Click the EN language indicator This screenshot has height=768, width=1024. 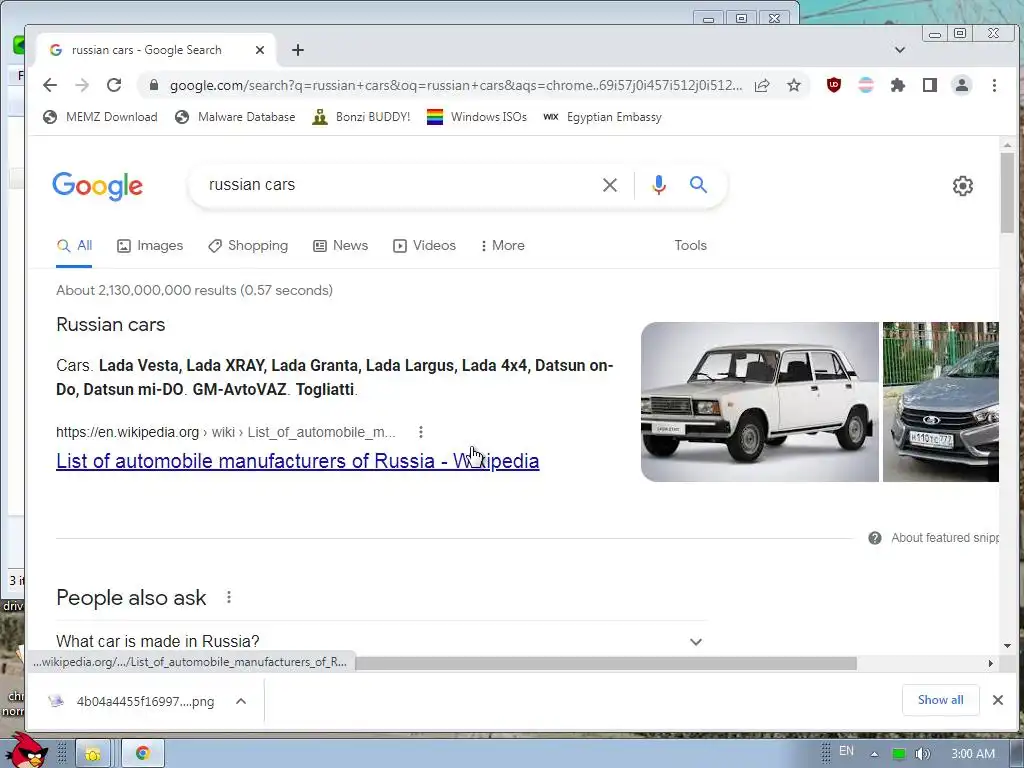point(846,751)
